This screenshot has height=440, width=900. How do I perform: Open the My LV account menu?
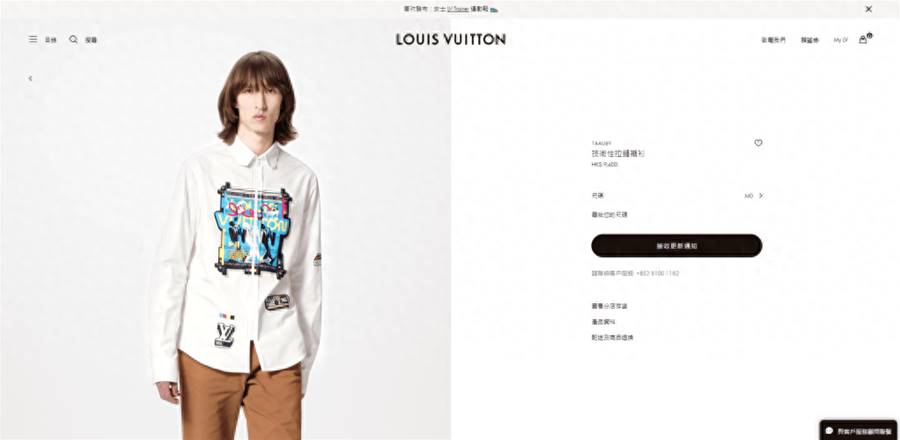[840, 40]
